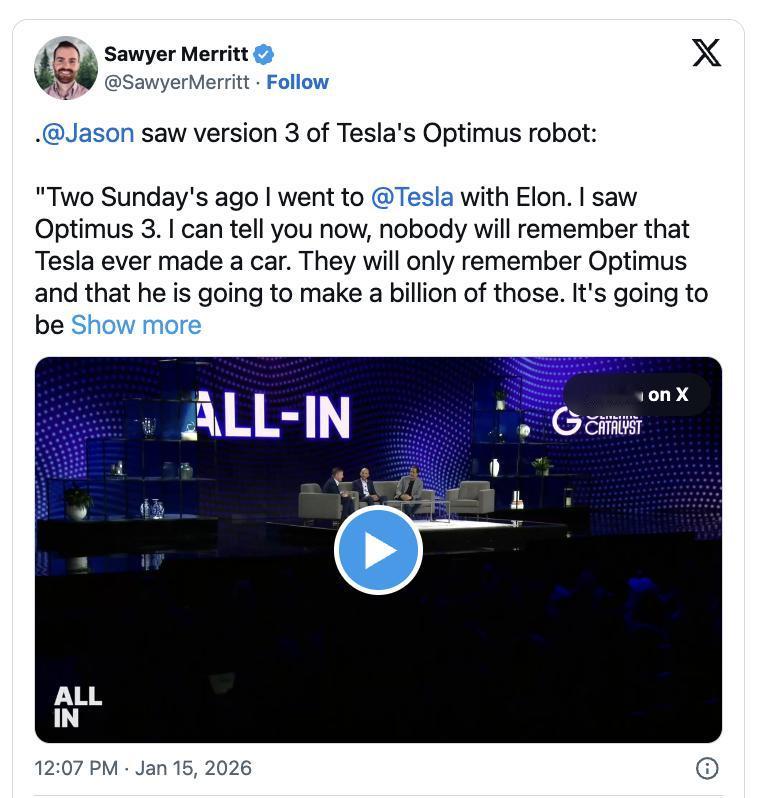
Task: Click the info icon beside the timestamp
Action: [x=706, y=768]
